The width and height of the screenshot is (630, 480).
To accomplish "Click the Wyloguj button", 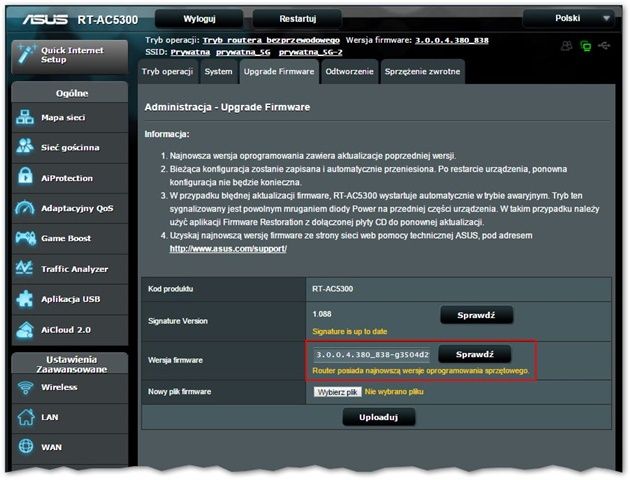I will pos(199,19).
